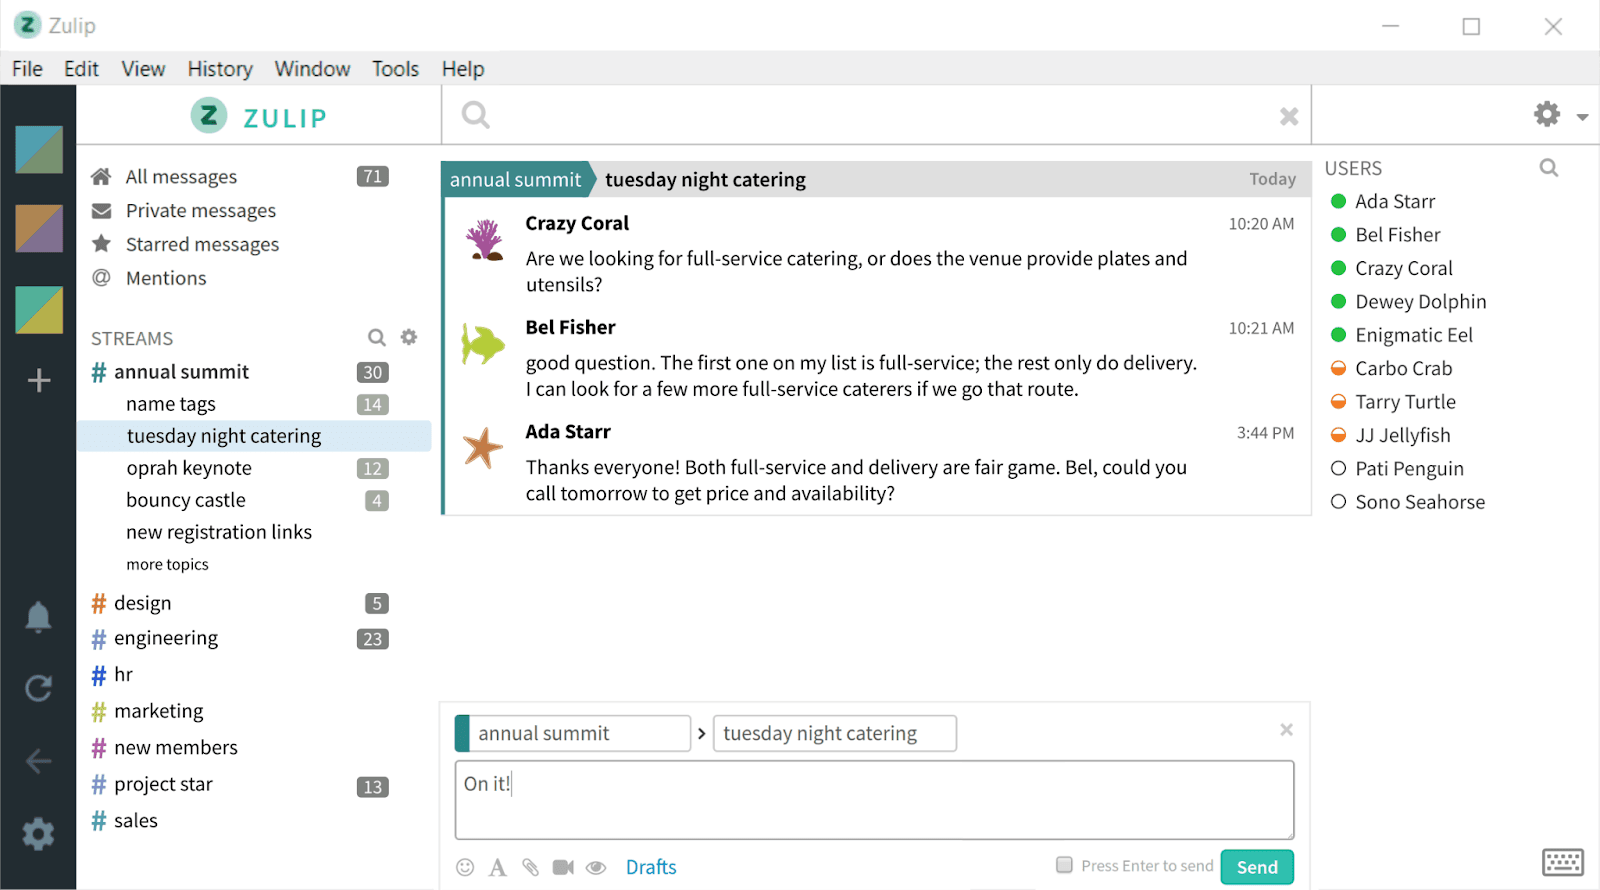The width and height of the screenshot is (1600, 890).
Task: Open the gear settings dropdown menu
Action: [1560, 115]
